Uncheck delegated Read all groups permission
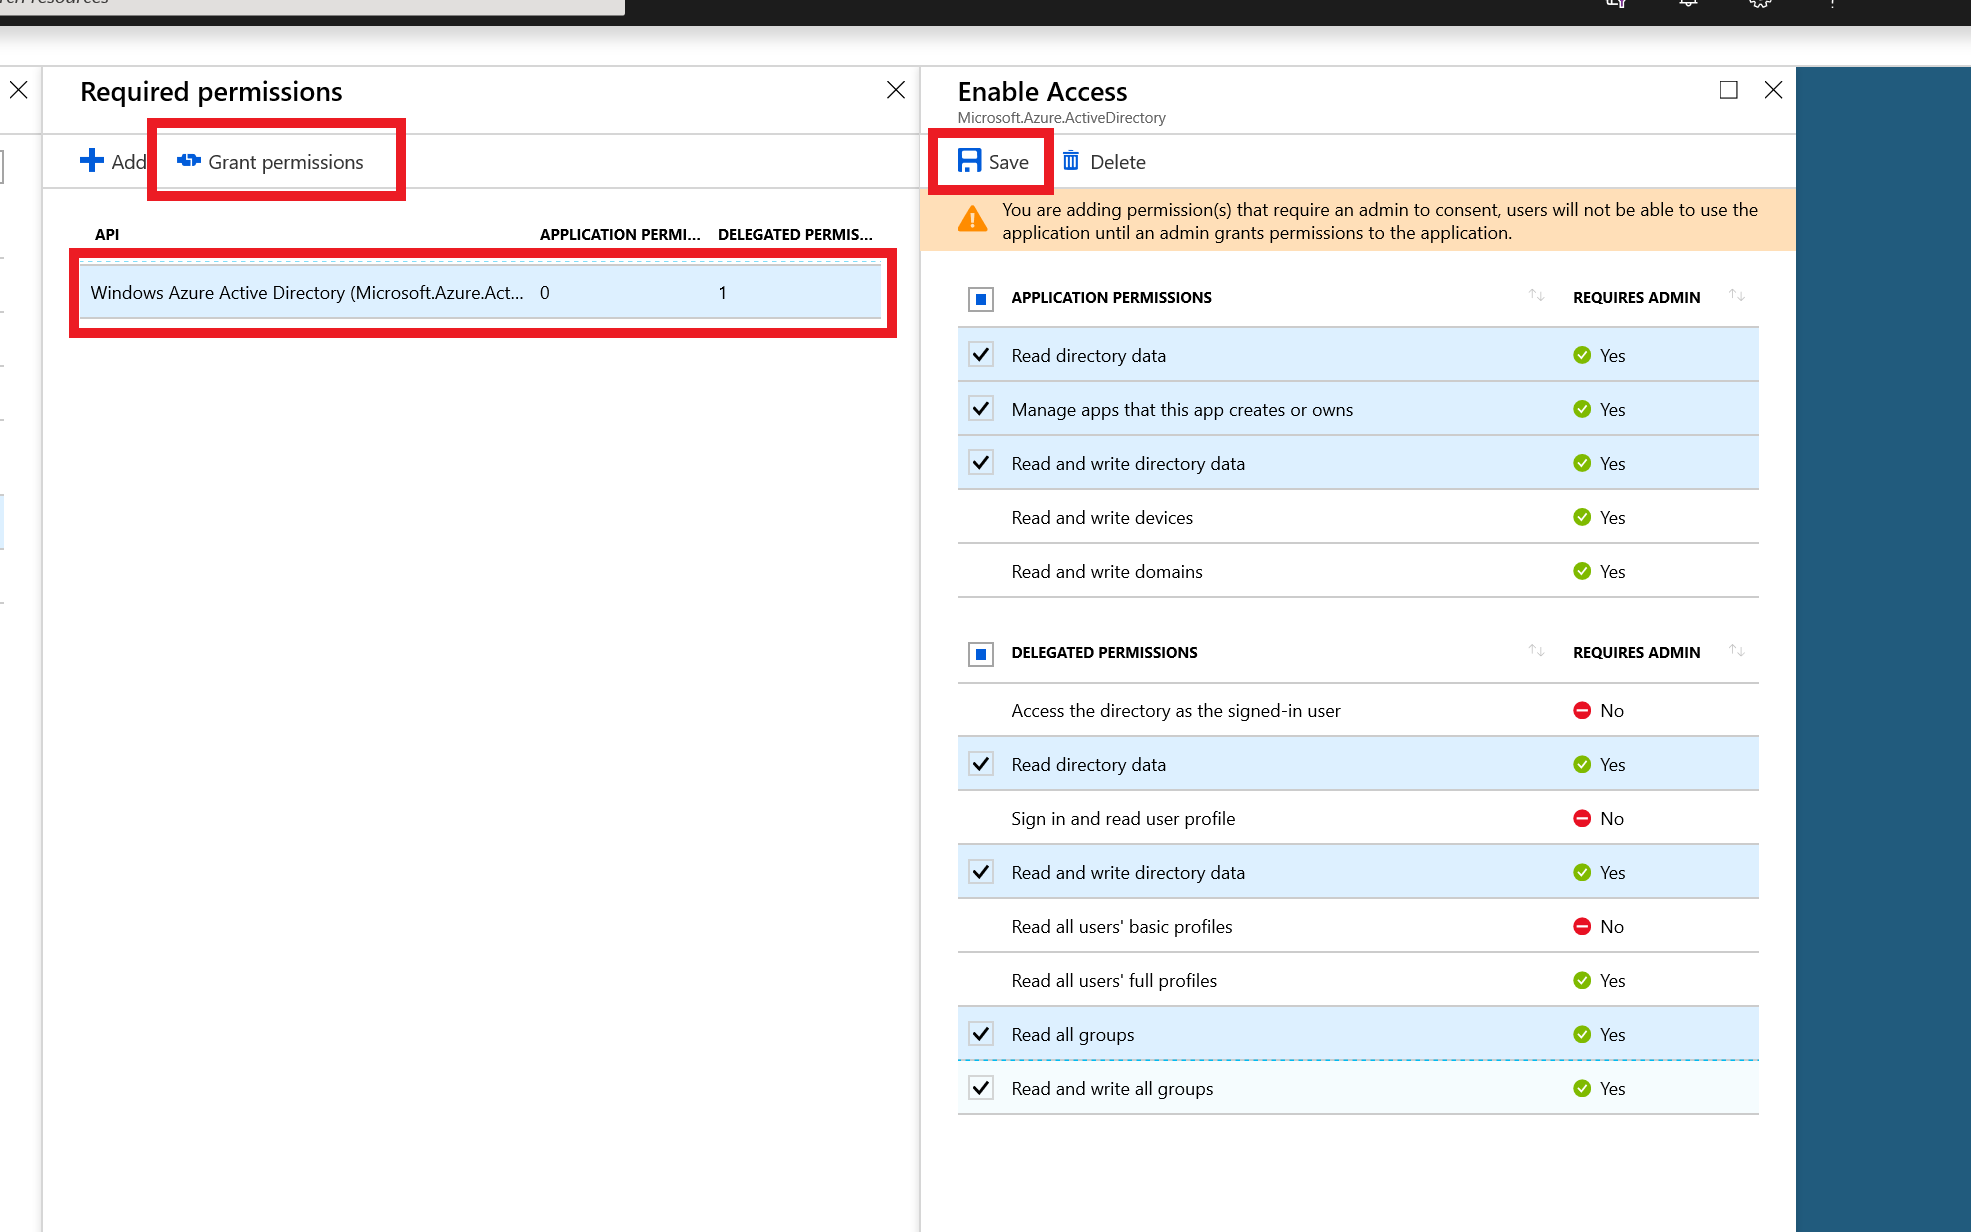Screen dimensions: 1971x1232 pyautogui.click(x=981, y=1034)
